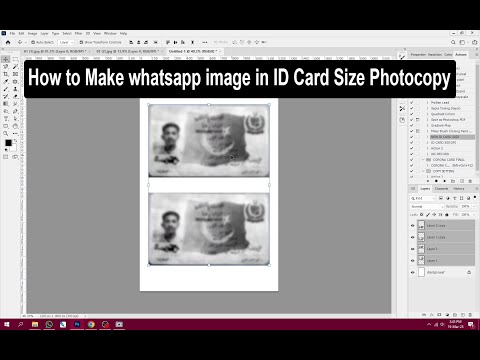Screen dimensions: 480x360
Task: Click the fx layer style icon
Action: (x=432, y=315)
